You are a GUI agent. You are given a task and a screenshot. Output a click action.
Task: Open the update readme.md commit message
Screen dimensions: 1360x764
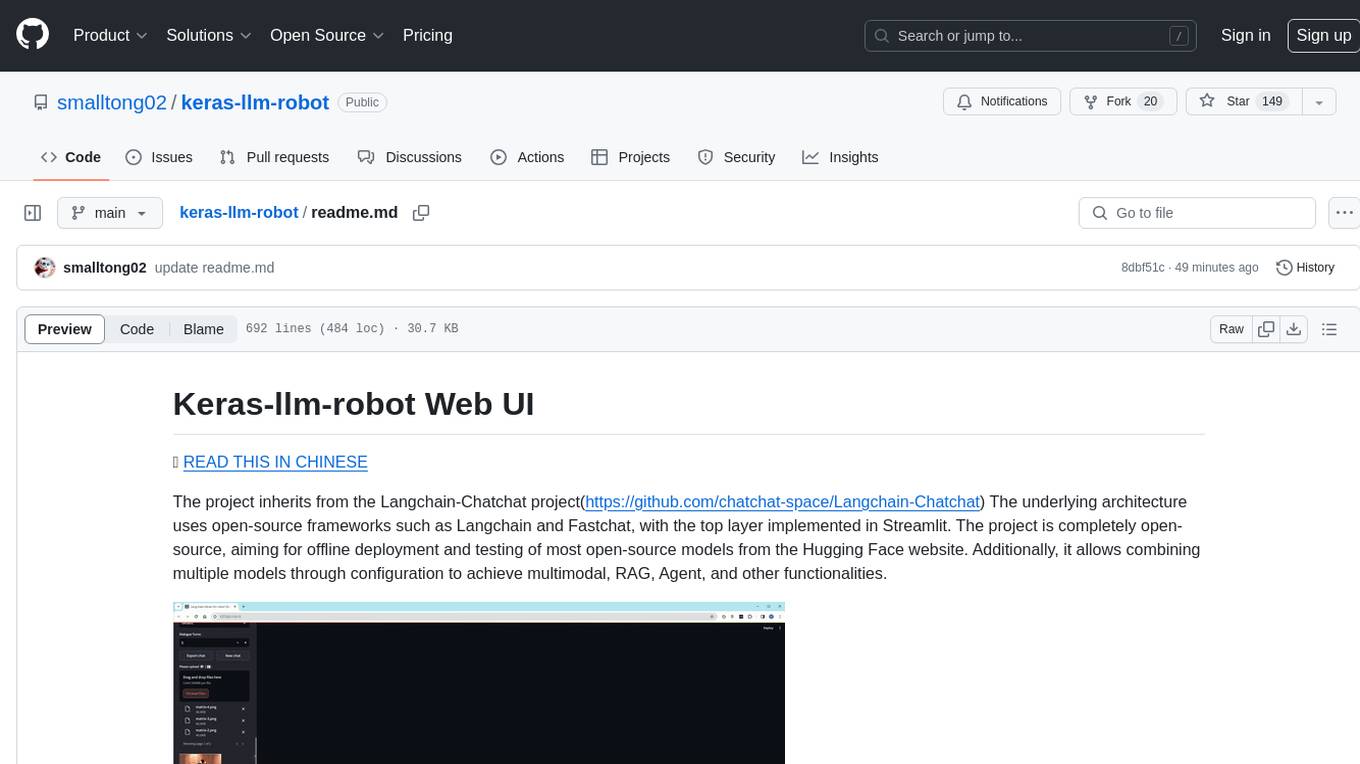(214, 268)
